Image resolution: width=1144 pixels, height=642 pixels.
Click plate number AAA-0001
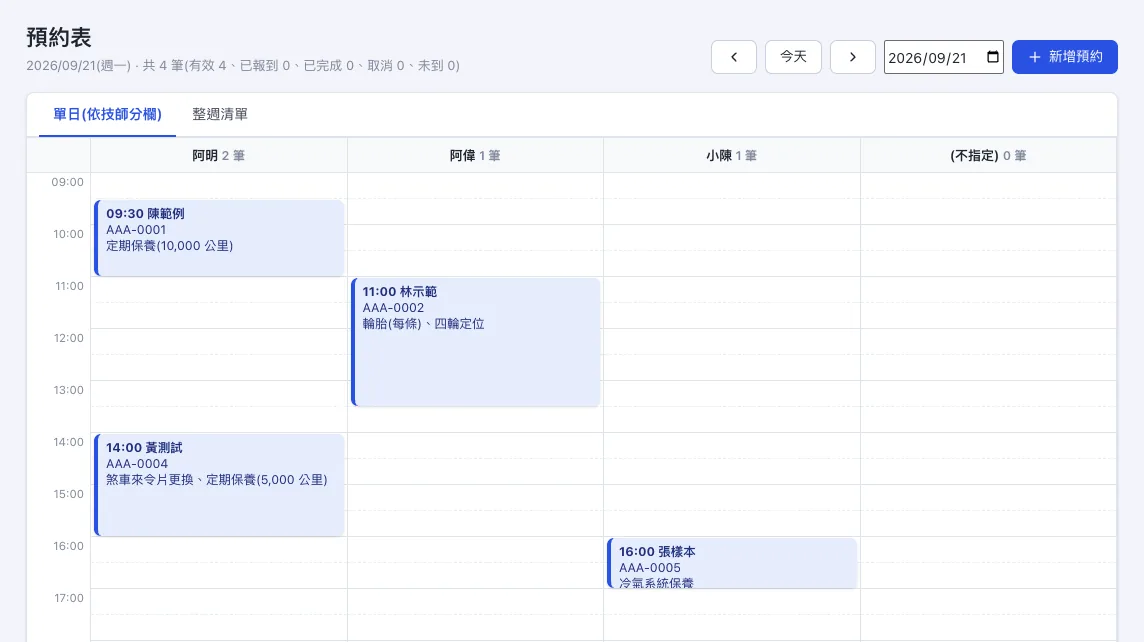click(x=136, y=230)
